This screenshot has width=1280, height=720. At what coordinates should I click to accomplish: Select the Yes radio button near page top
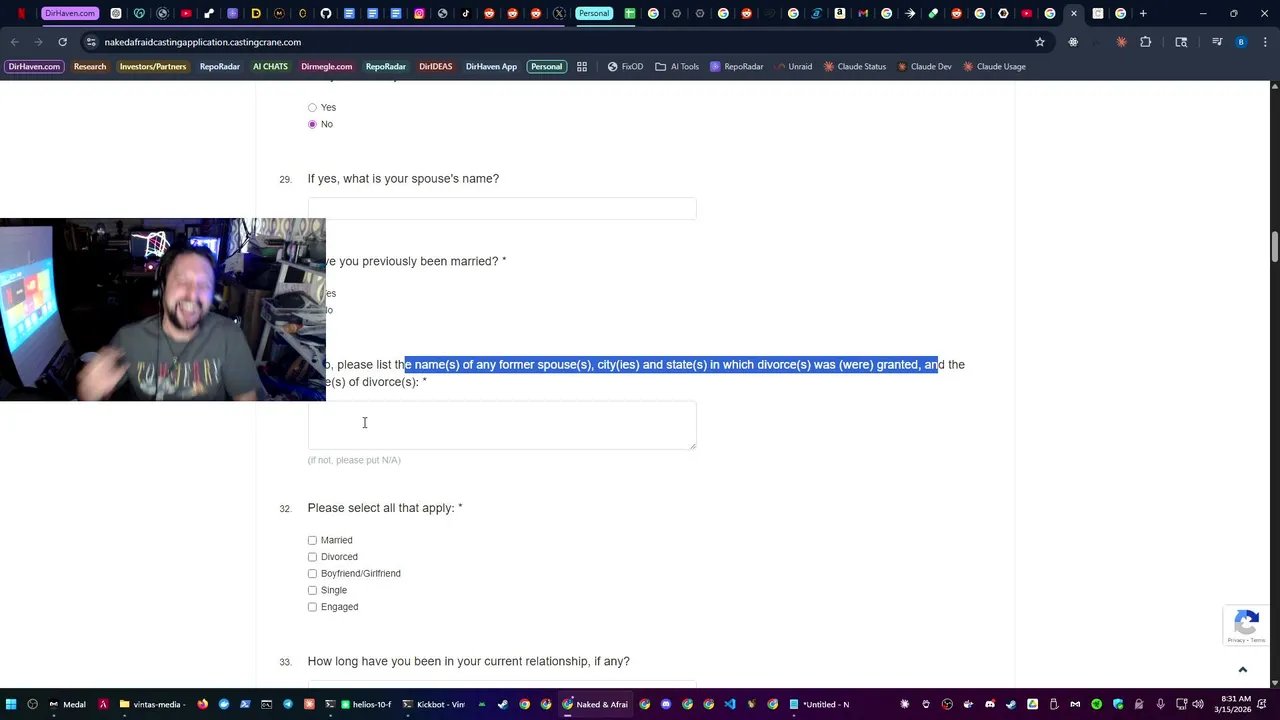[x=312, y=107]
